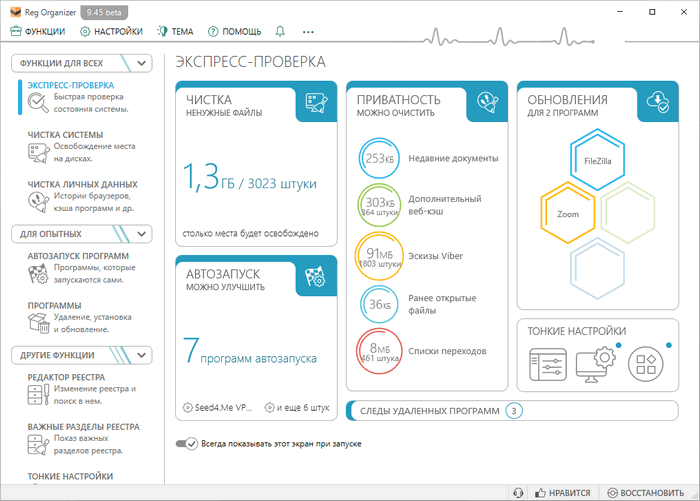Click the 9.45 beta version badge
Image resolution: width=700 pixels, height=501 pixels.
104,13
